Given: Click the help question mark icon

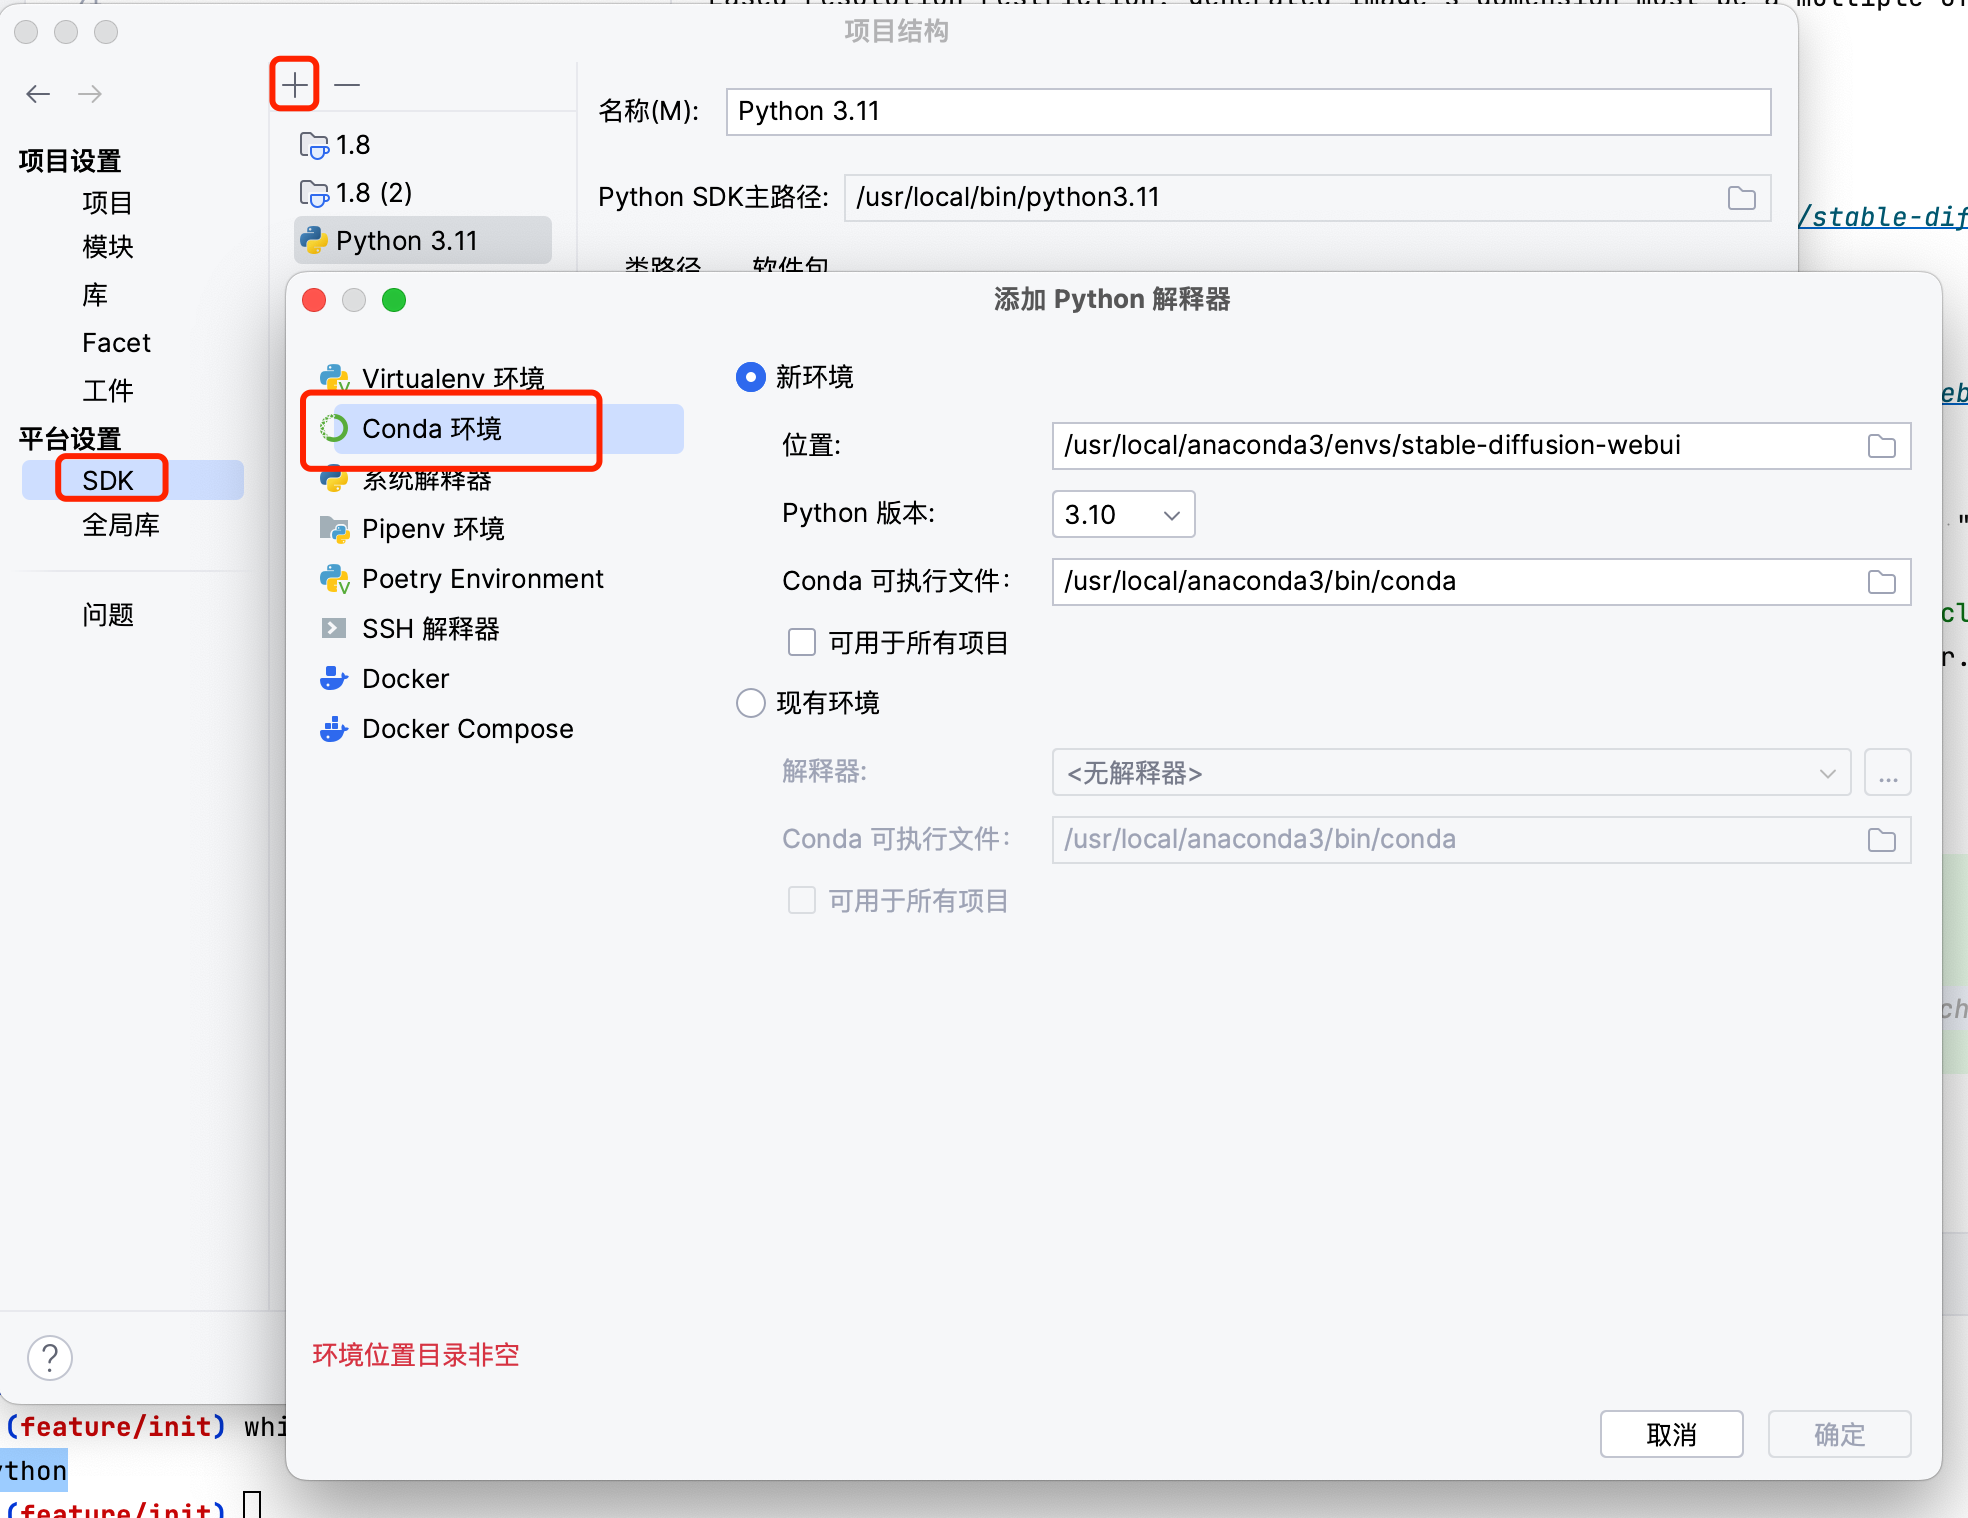Looking at the screenshot, I should coord(50,1357).
